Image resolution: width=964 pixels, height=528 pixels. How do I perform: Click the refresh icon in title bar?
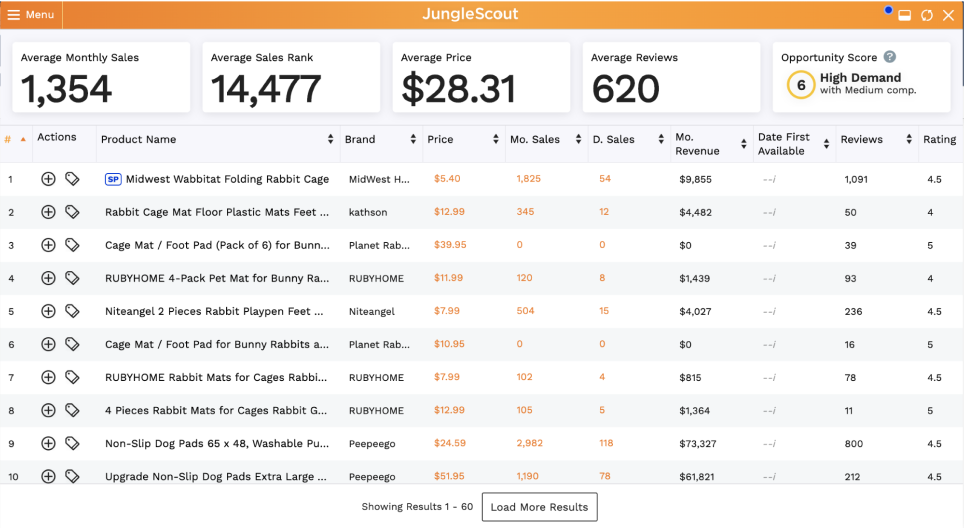point(926,15)
